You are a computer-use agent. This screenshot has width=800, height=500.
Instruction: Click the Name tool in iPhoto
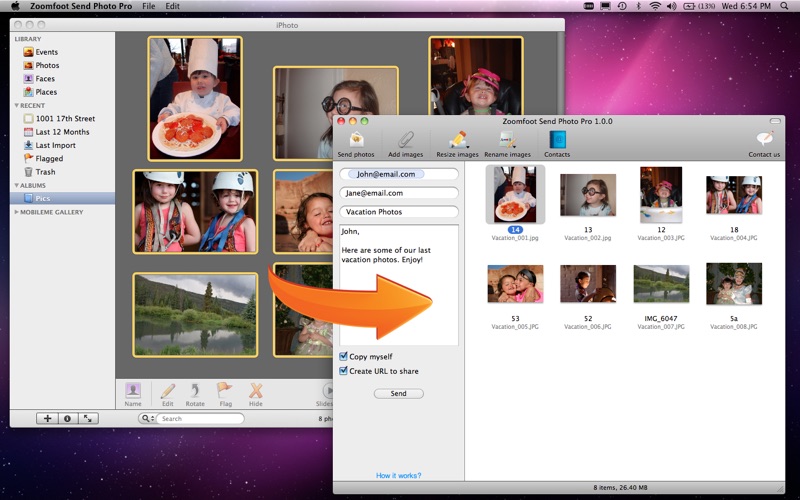[x=133, y=394]
